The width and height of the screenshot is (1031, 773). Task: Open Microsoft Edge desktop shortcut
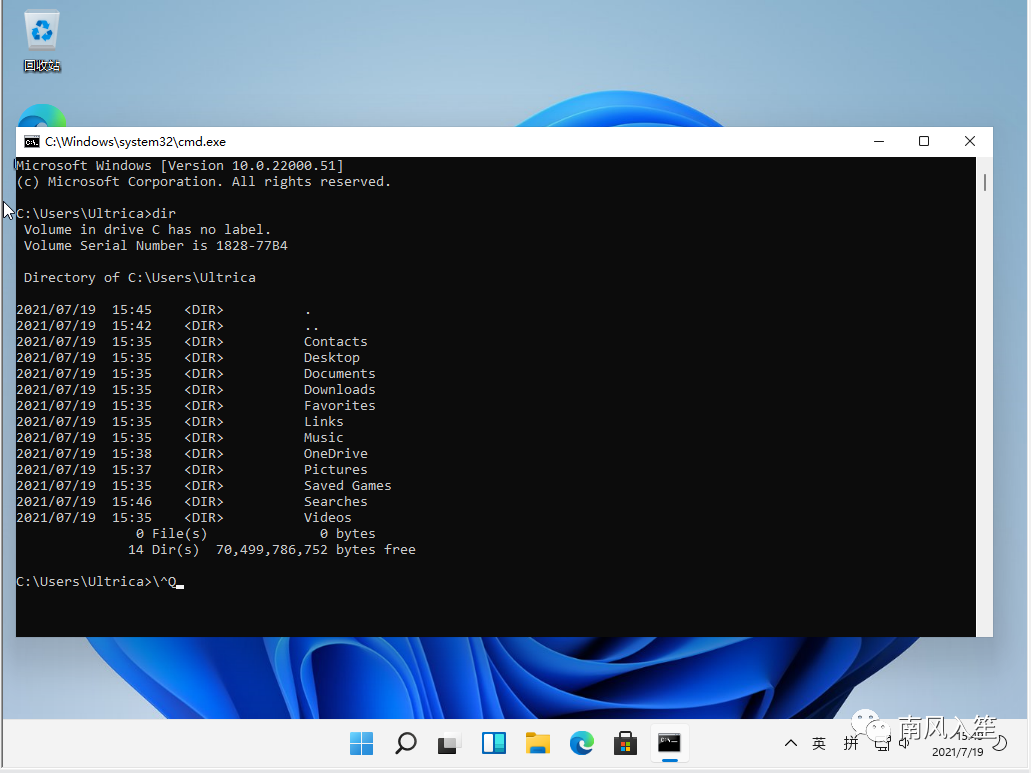coord(42,116)
